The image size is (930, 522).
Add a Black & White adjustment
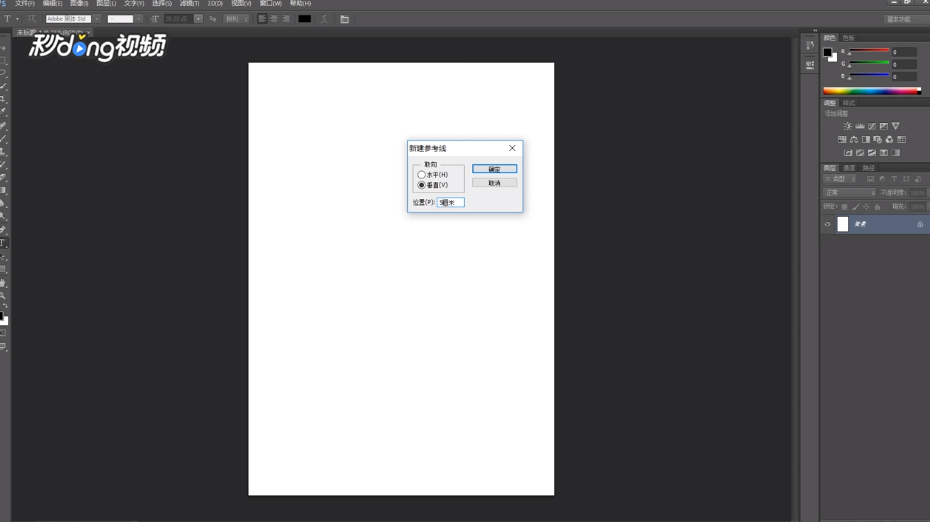coord(865,139)
